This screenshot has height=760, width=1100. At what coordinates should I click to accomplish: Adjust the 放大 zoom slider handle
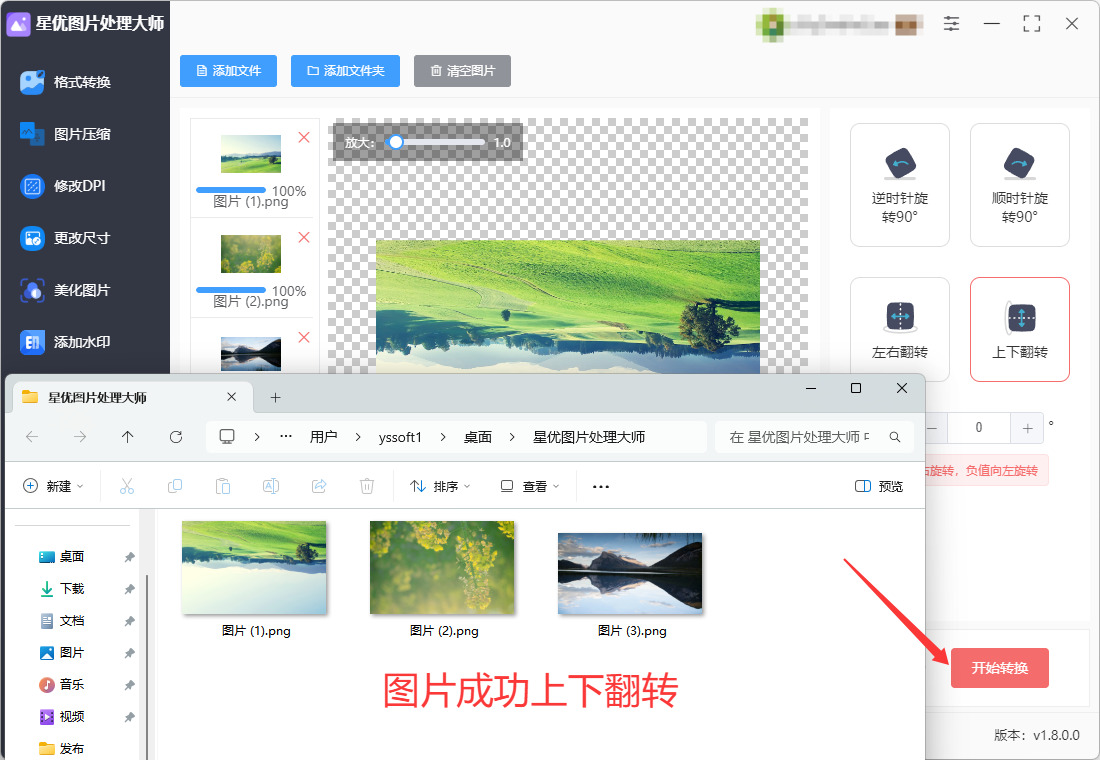pyautogui.click(x=396, y=142)
